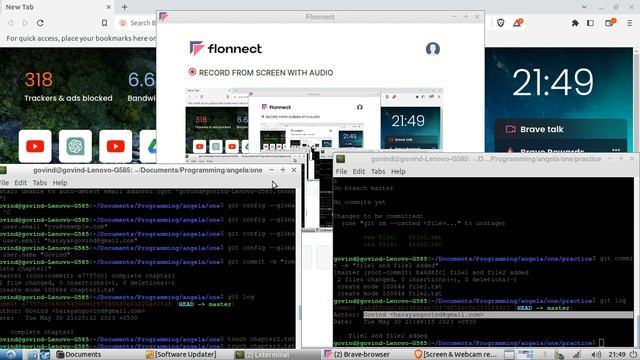Switch to Brave-browser taskbar entry
This screenshot has height=360, width=640.
click(x=357, y=354)
